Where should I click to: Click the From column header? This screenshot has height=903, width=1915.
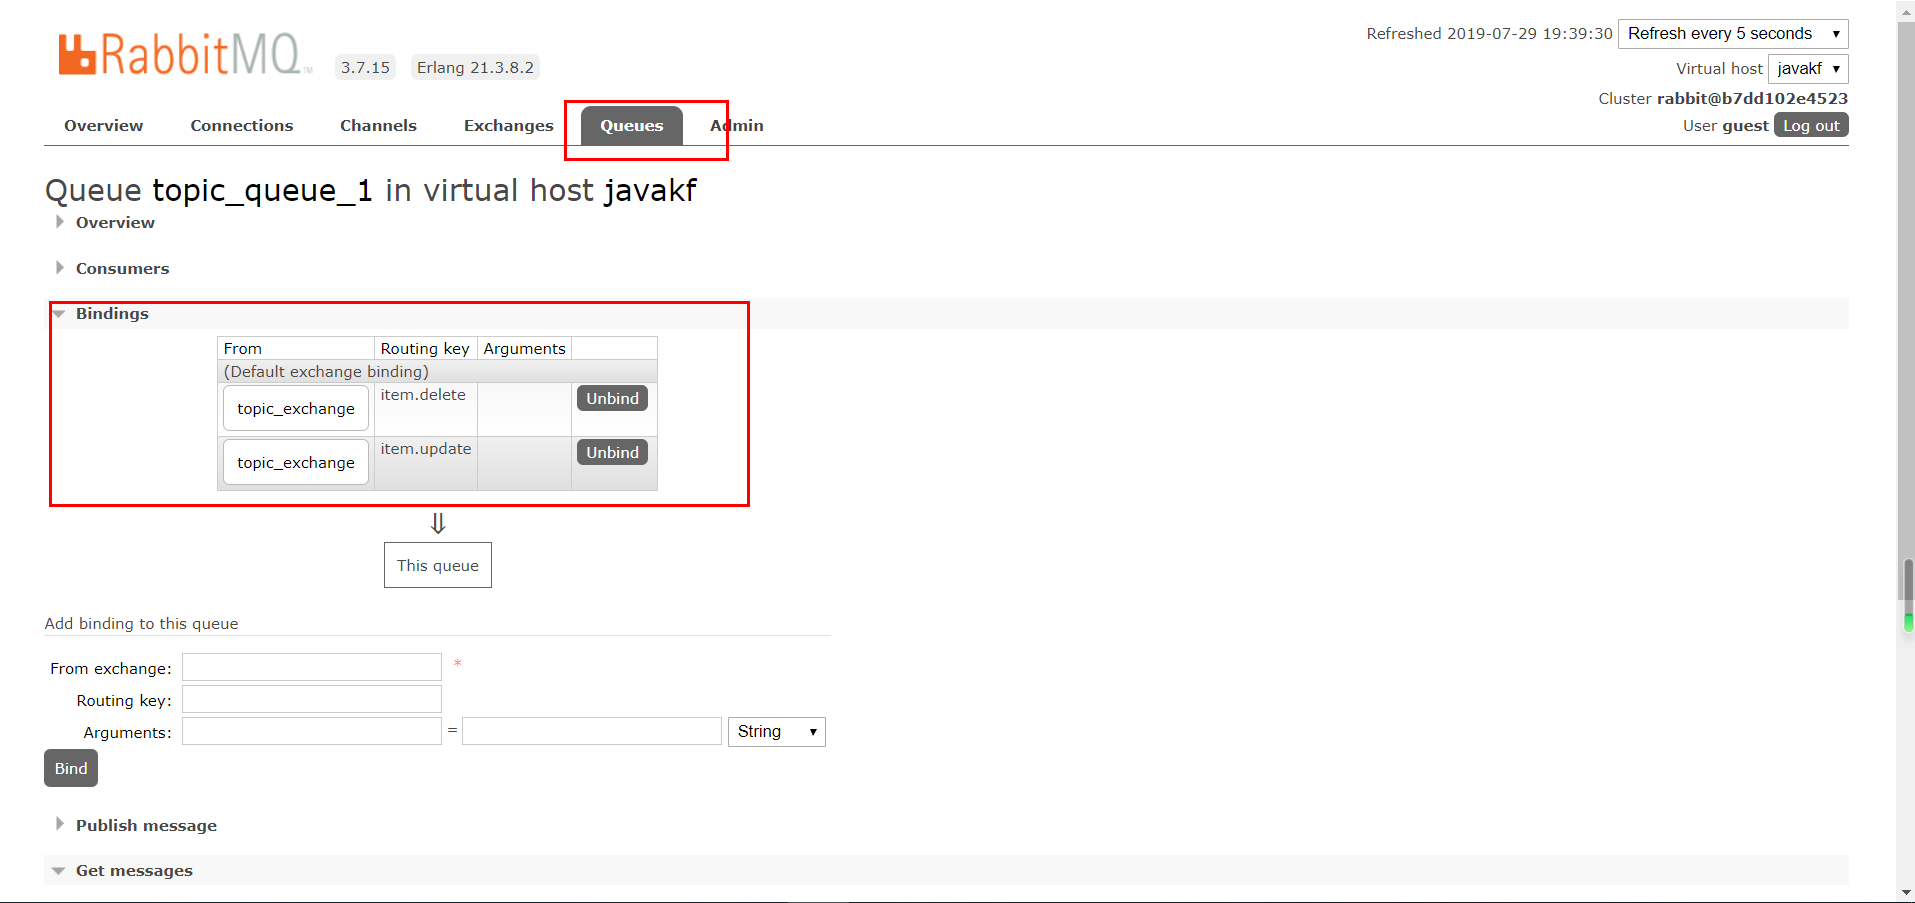tap(296, 348)
